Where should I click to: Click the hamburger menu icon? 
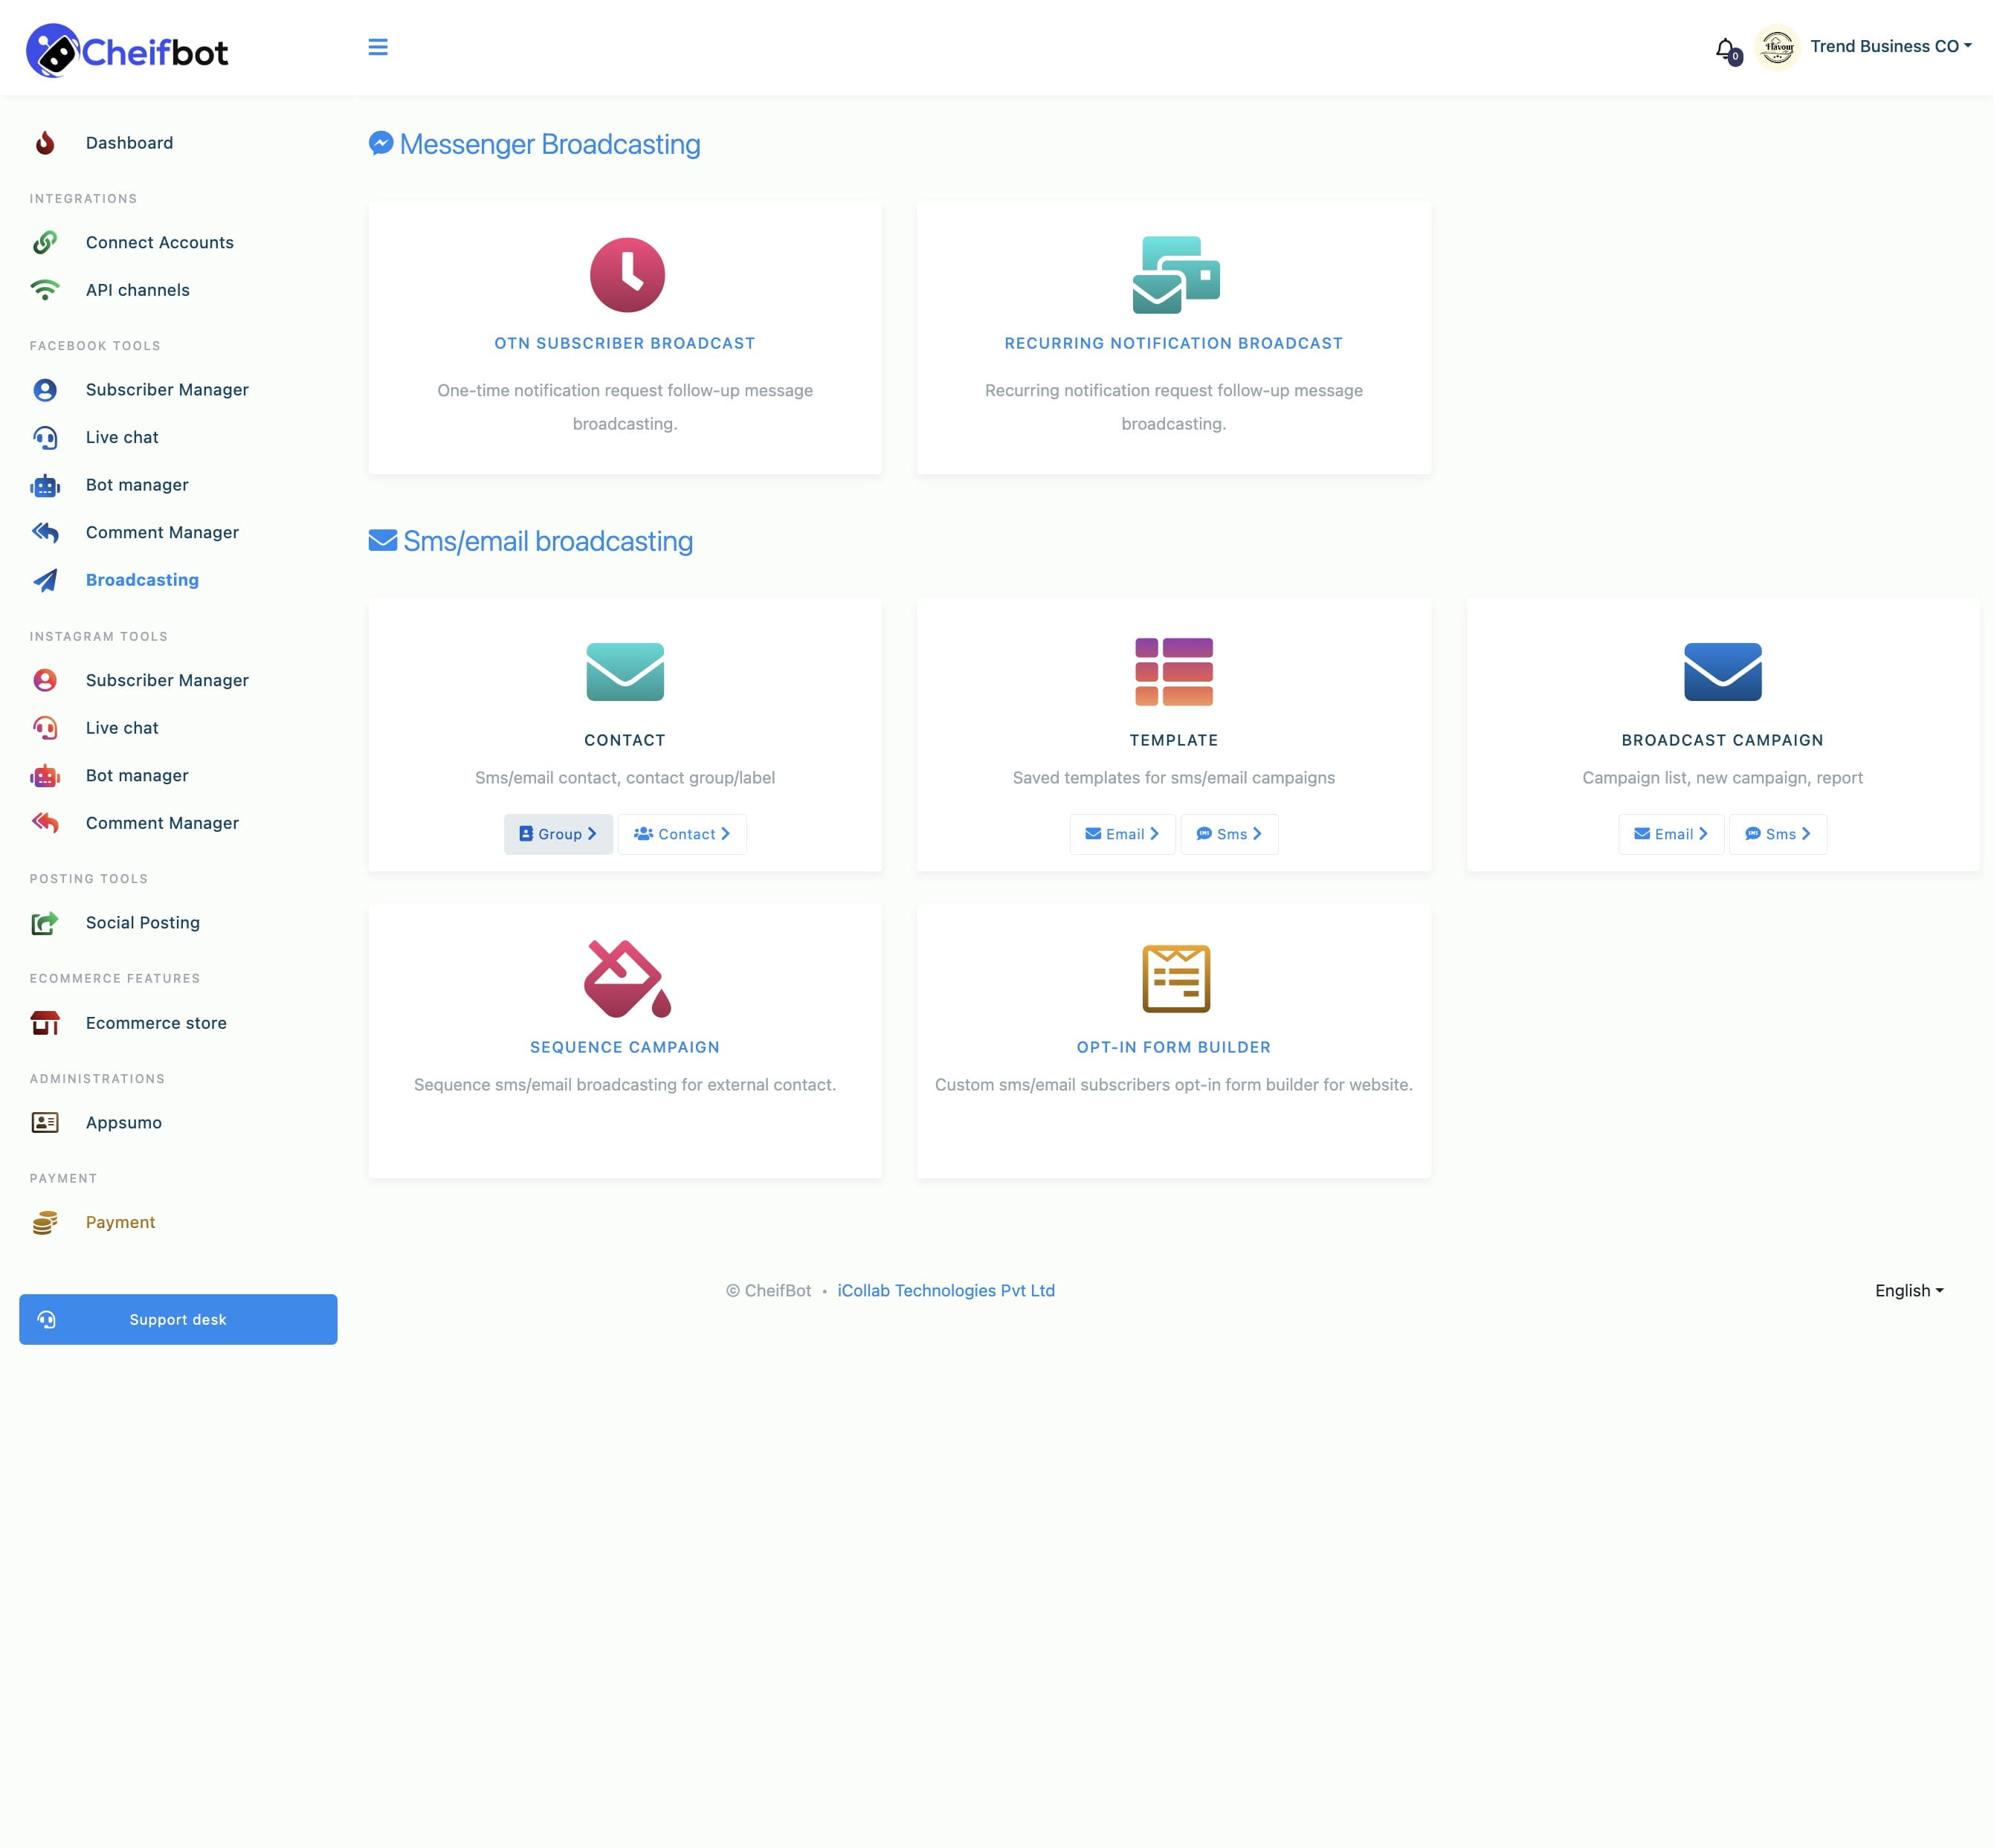(378, 47)
